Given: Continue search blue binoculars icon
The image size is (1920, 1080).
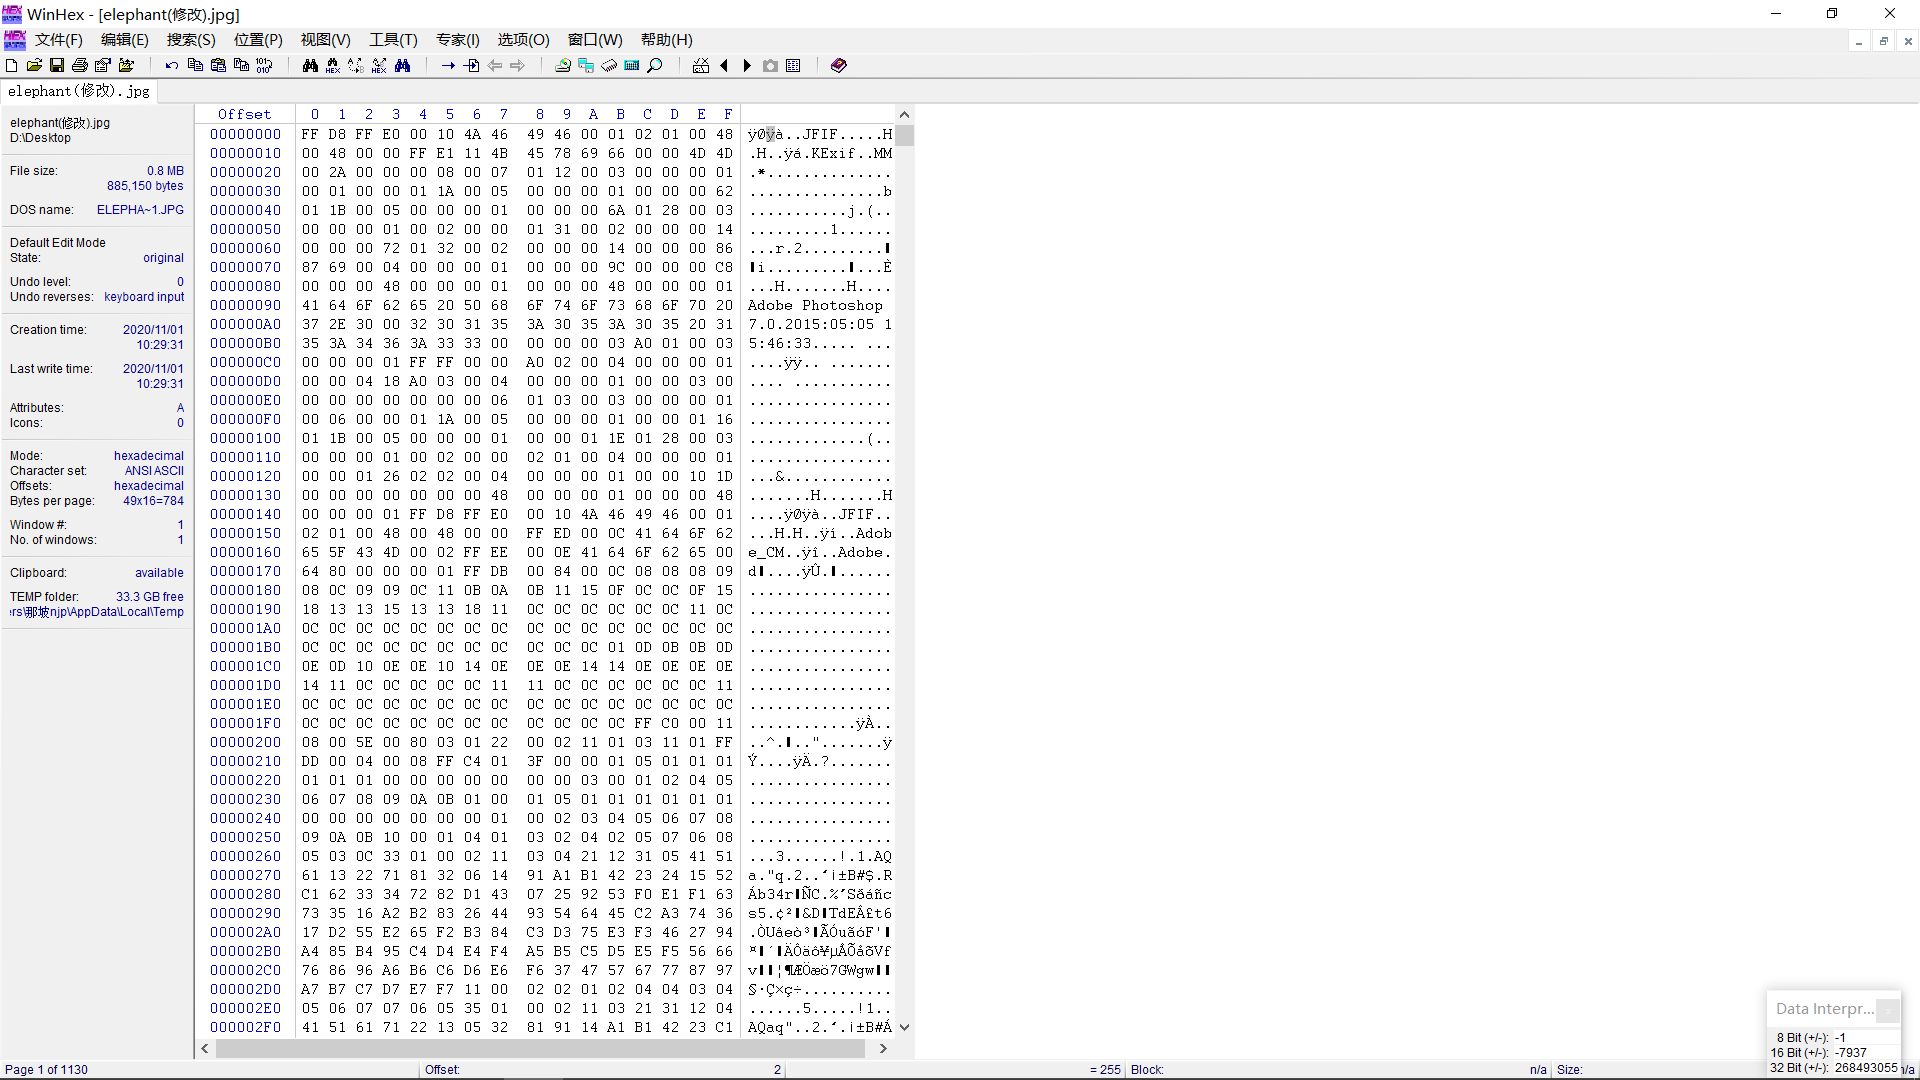Looking at the screenshot, I should (402, 66).
